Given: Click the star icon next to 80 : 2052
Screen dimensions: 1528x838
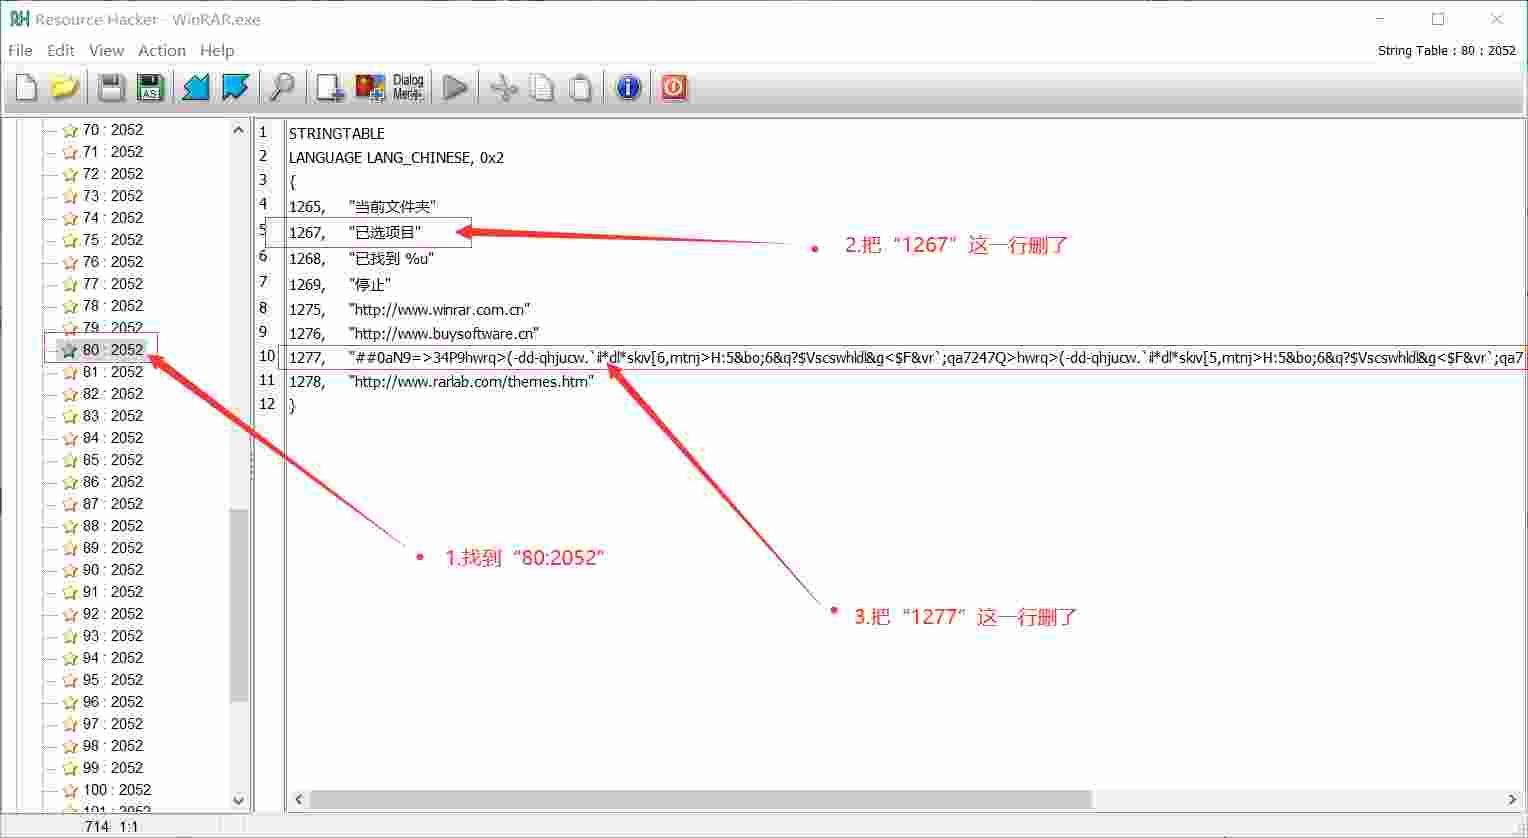Looking at the screenshot, I should click(x=70, y=350).
